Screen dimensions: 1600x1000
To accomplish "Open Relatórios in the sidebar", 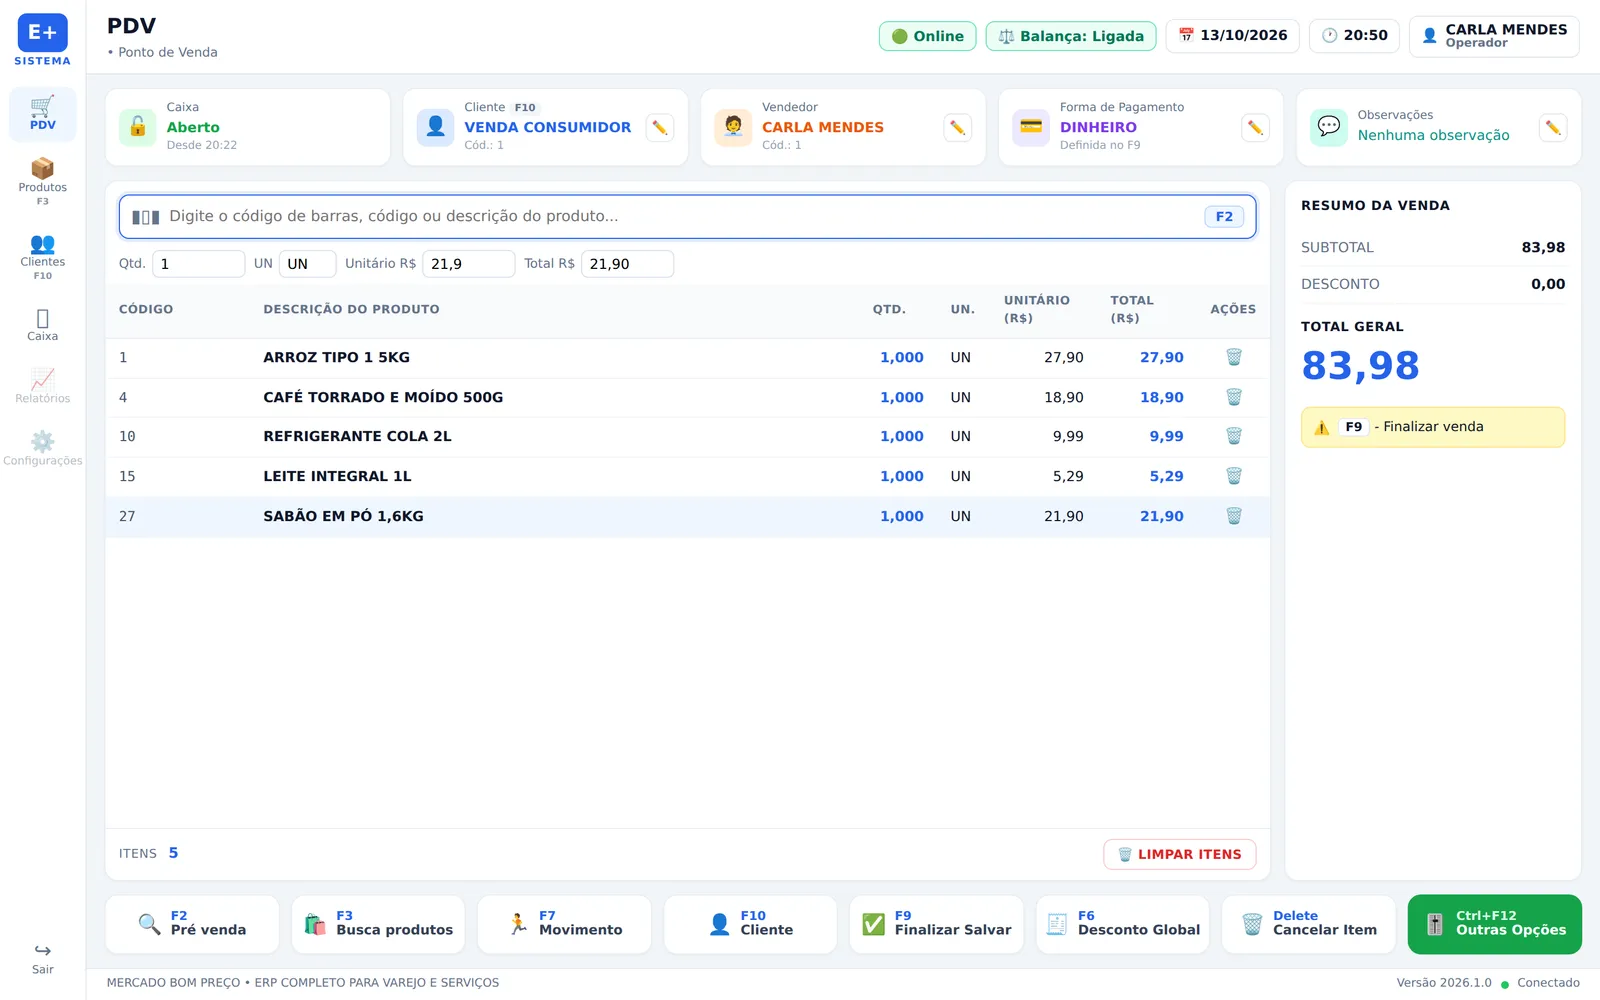I will point(42,386).
